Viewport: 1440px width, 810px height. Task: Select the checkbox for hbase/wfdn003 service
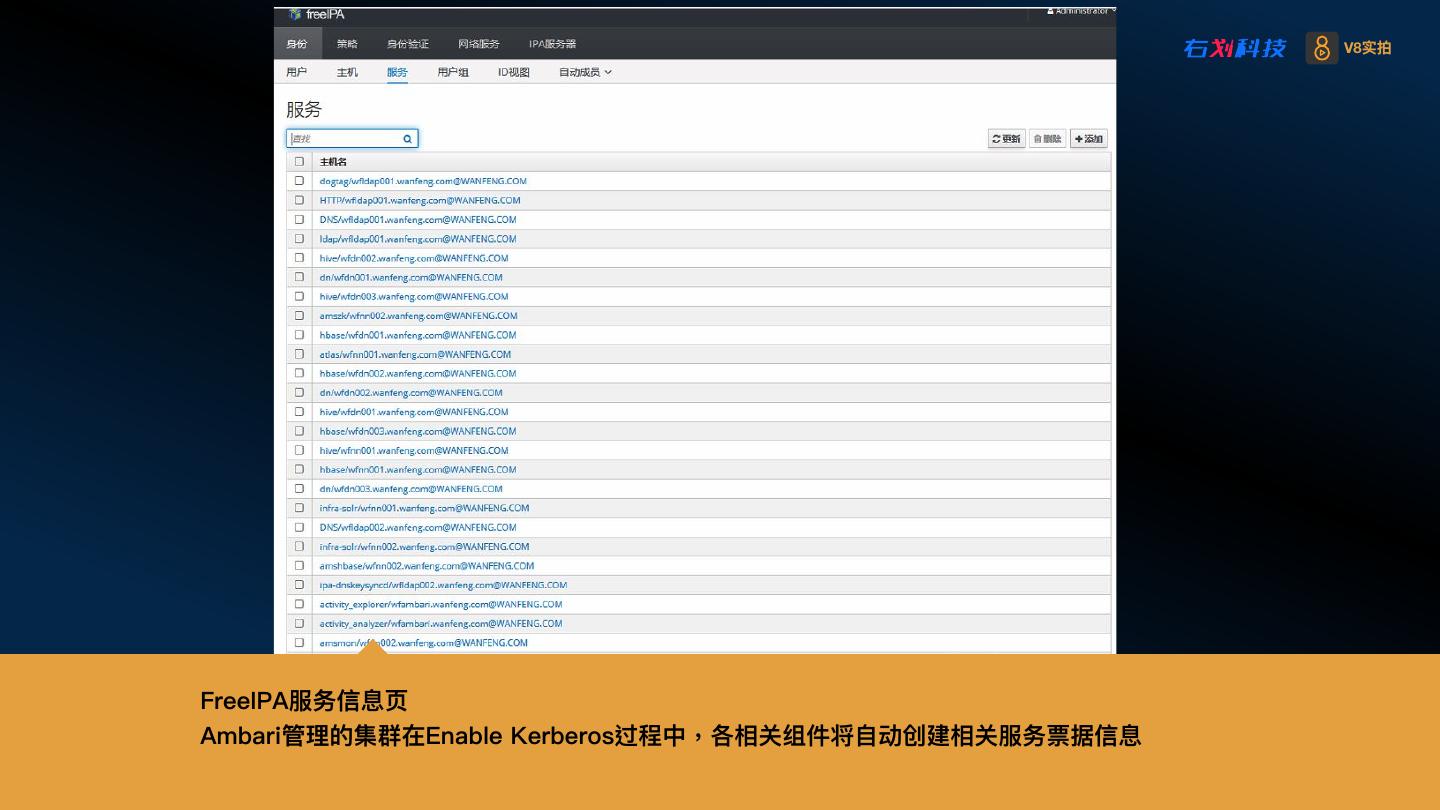tap(299, 431)
